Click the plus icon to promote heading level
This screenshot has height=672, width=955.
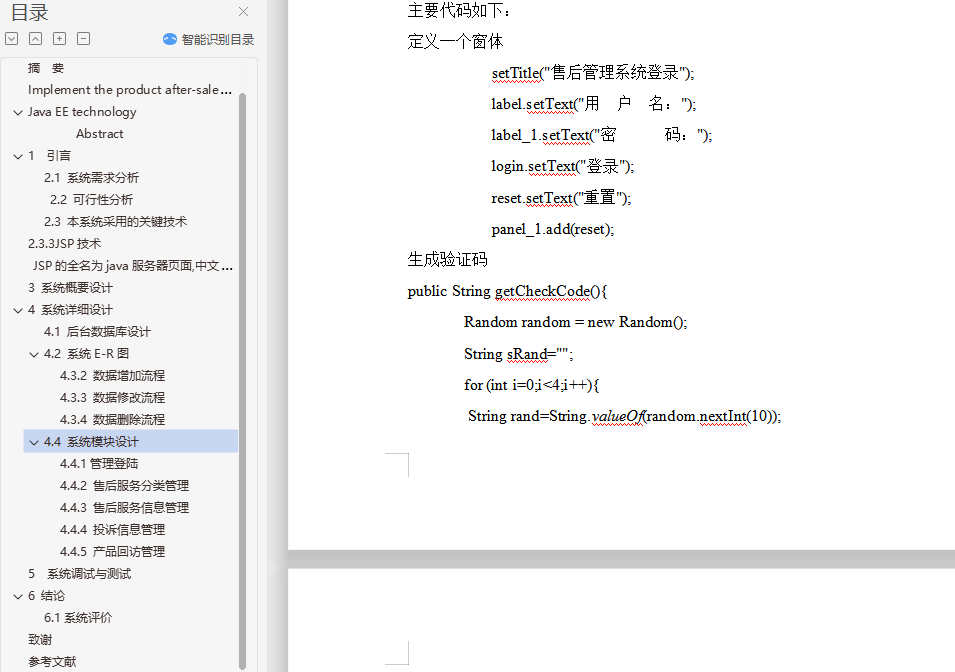click(60, 39)
